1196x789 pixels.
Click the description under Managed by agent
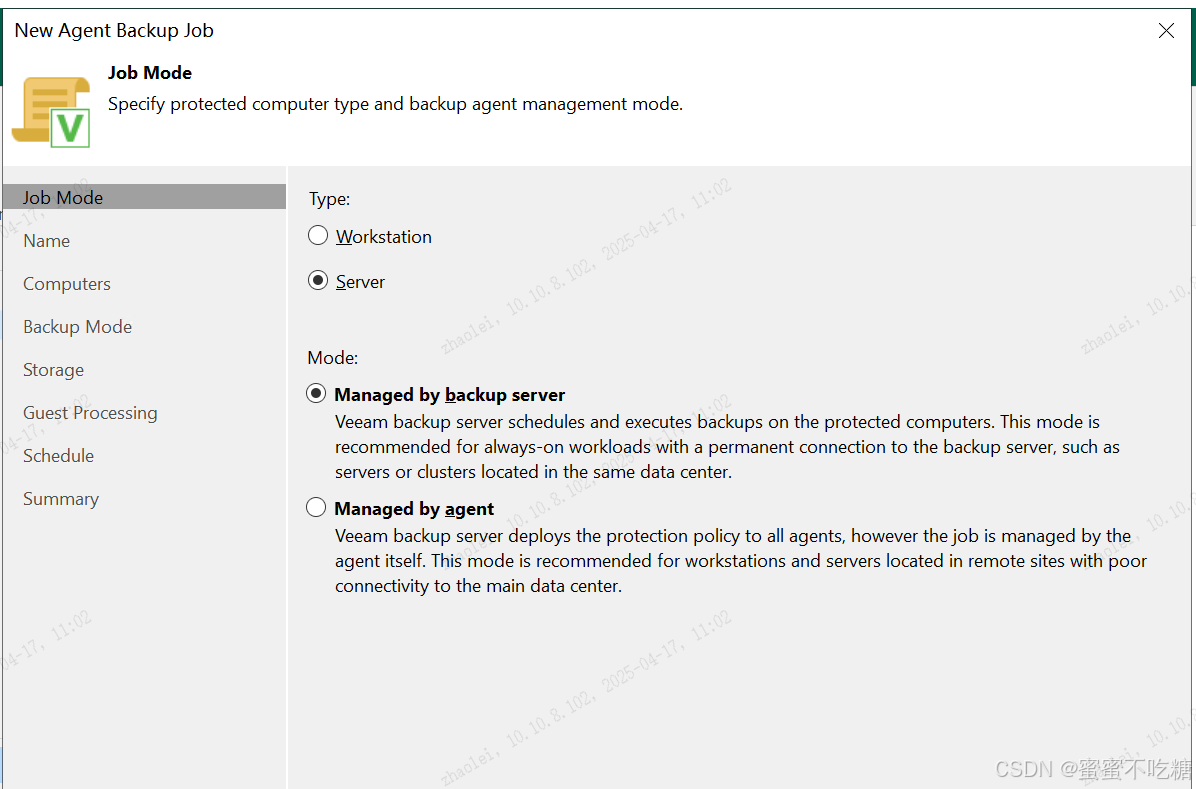[741, 561]
